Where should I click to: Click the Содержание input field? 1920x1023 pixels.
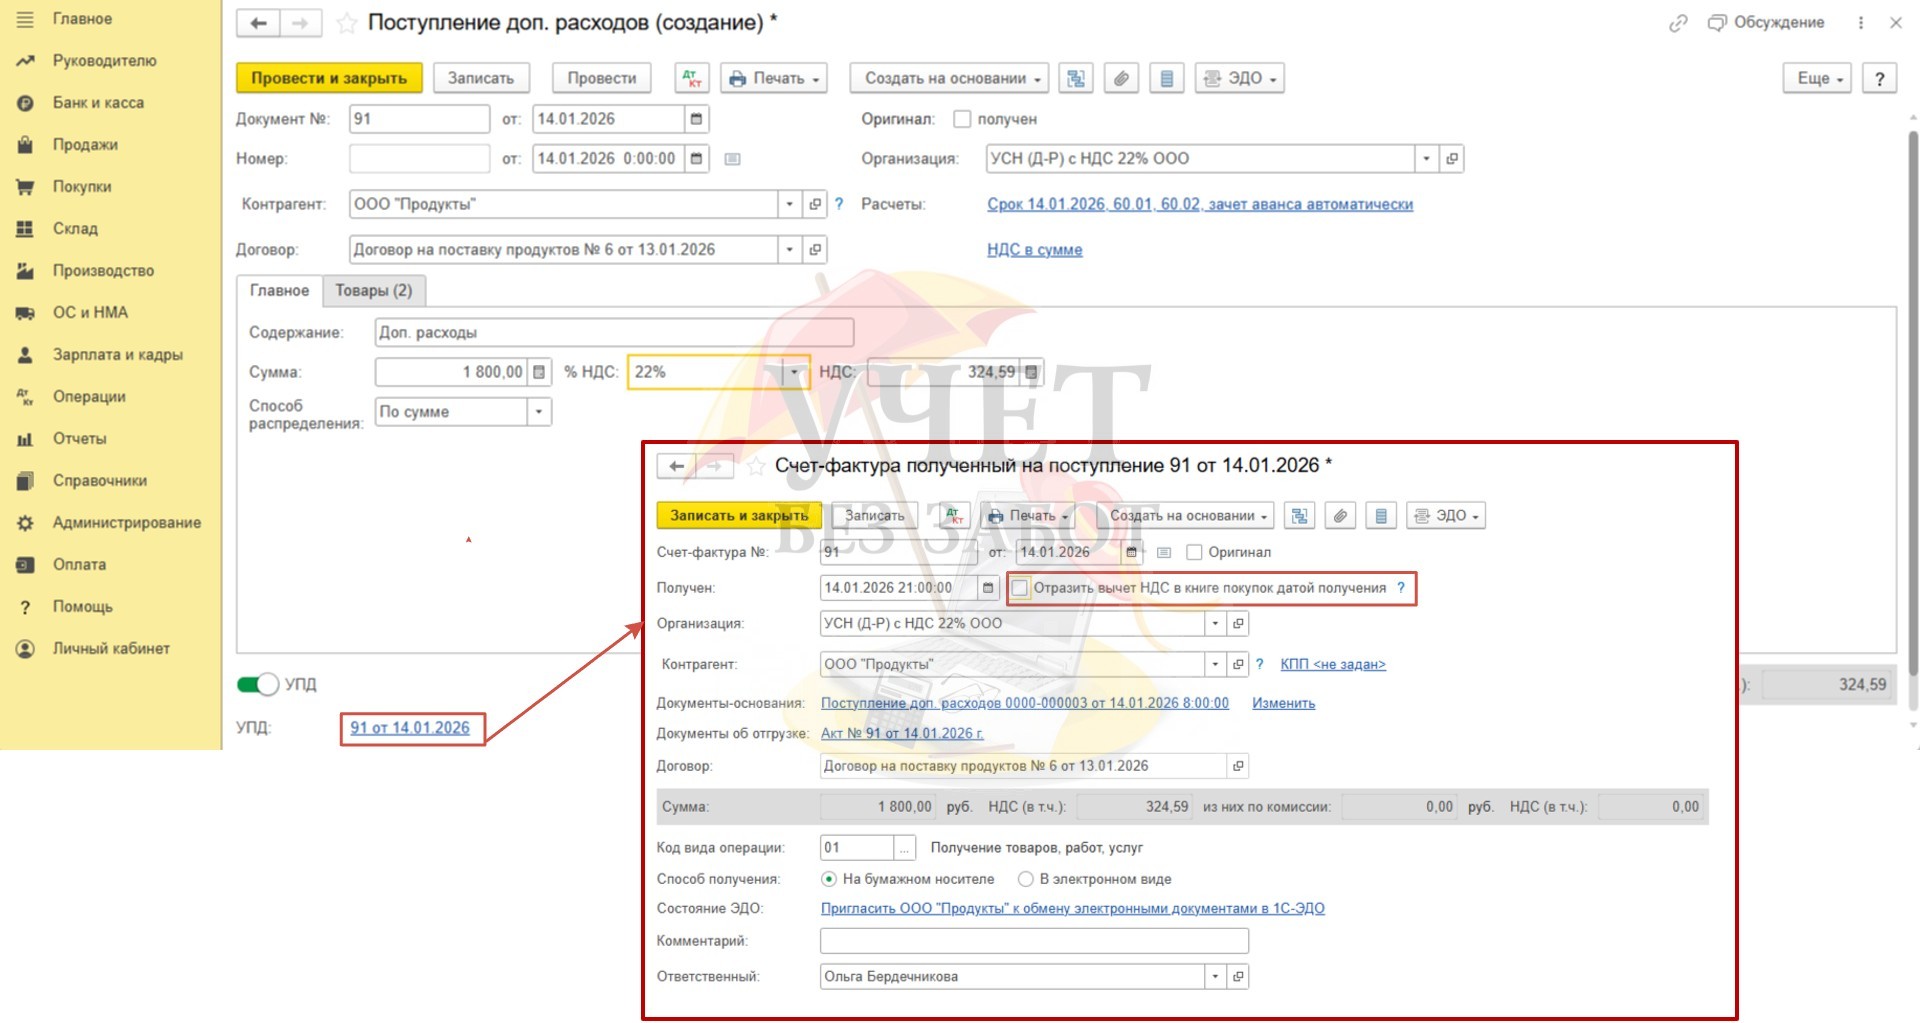coord(613,332)
